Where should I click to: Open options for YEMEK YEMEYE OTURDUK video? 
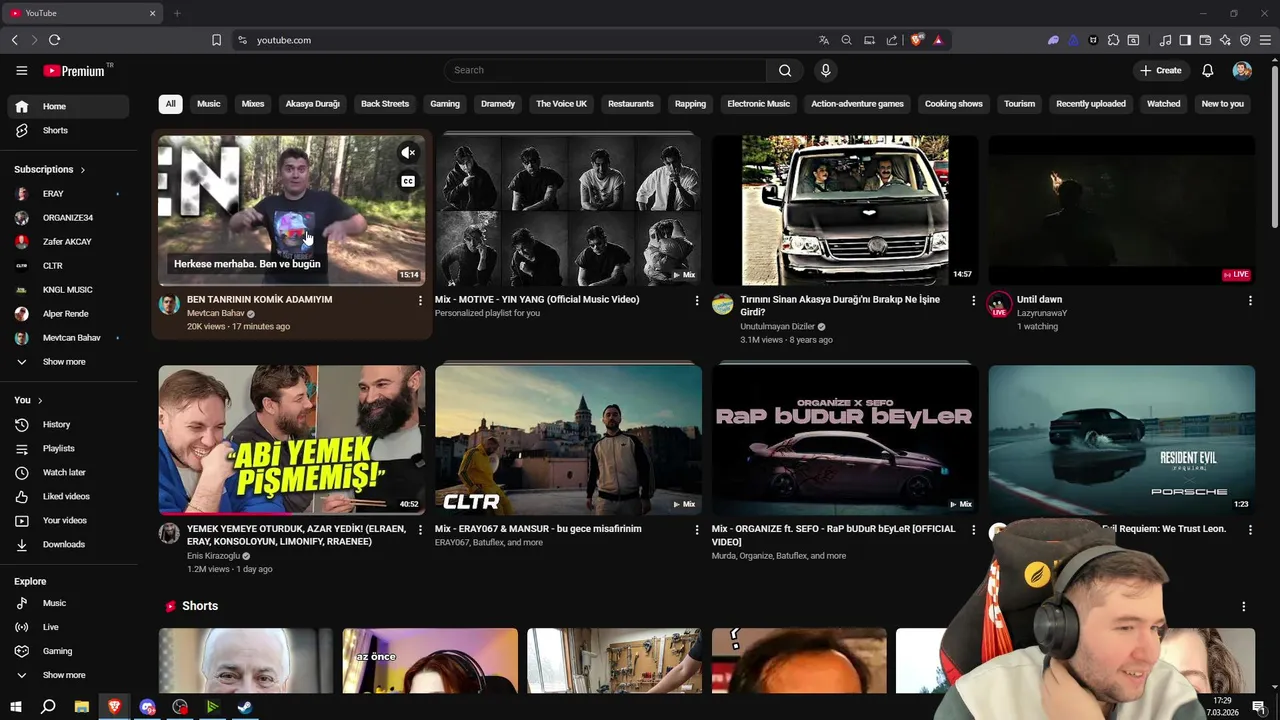tap(420, 529)
